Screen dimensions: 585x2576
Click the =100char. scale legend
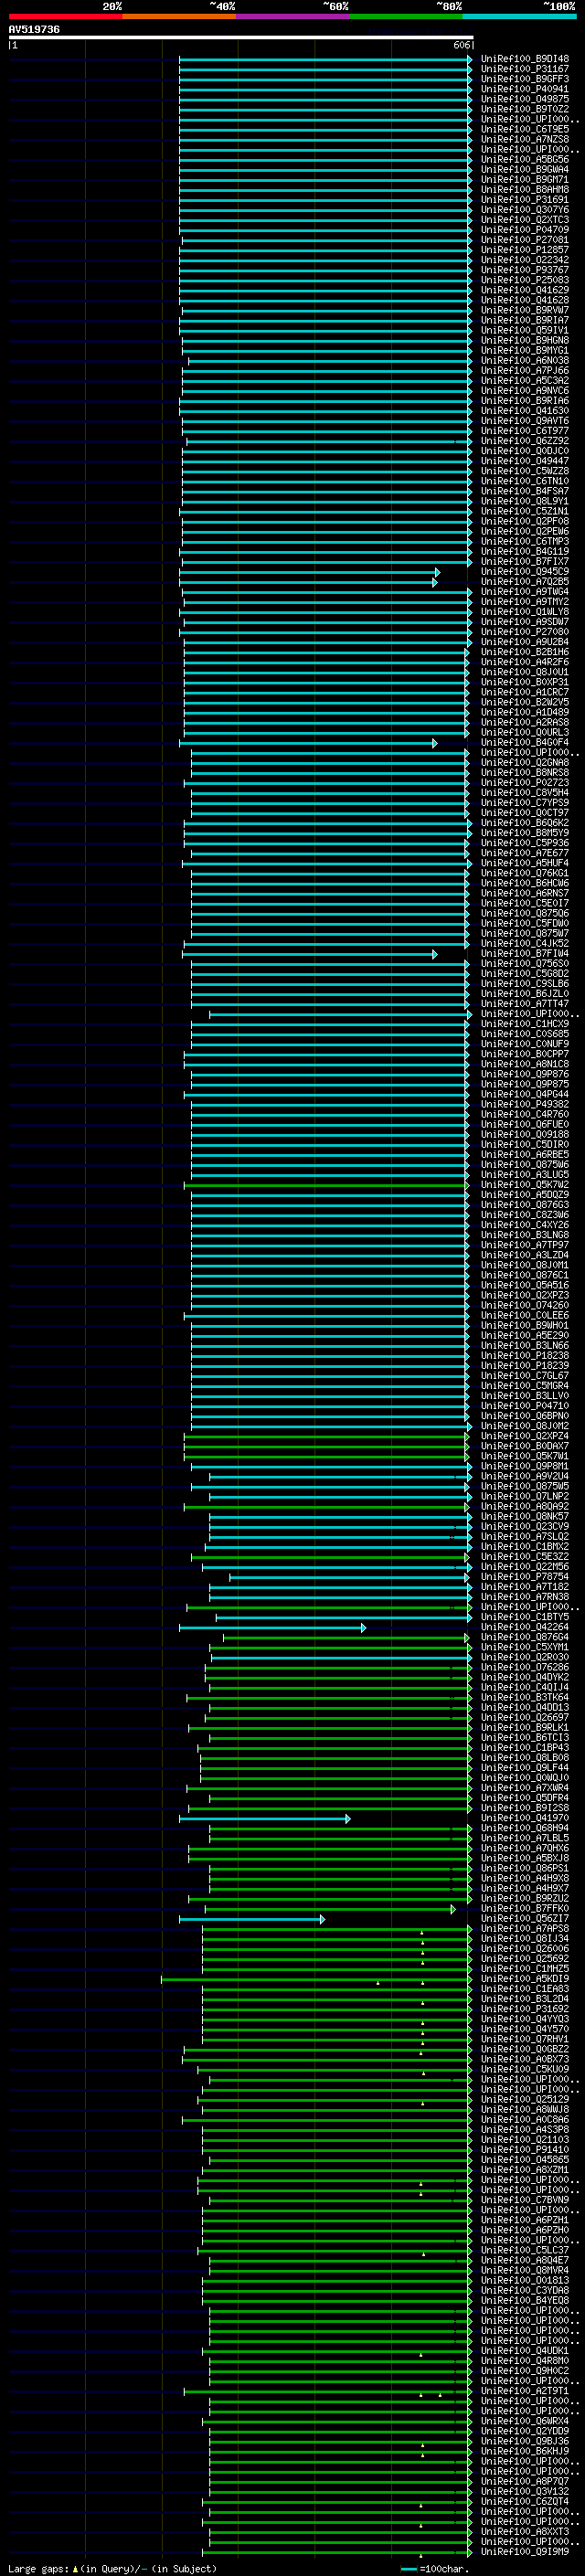pyautogui.click(x=434, y=2569)
